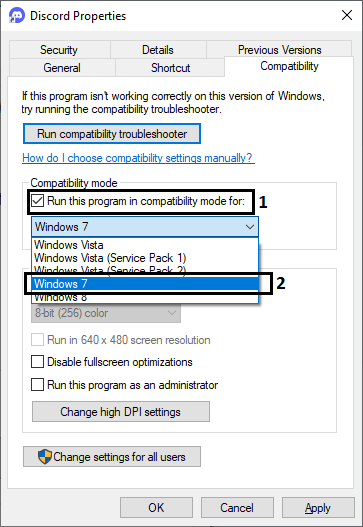Select Windows 7 from the dropdown list
Image resolution: width=363 pixels, height=527 pixels.
pyautogui.click(x=146, y=284)
